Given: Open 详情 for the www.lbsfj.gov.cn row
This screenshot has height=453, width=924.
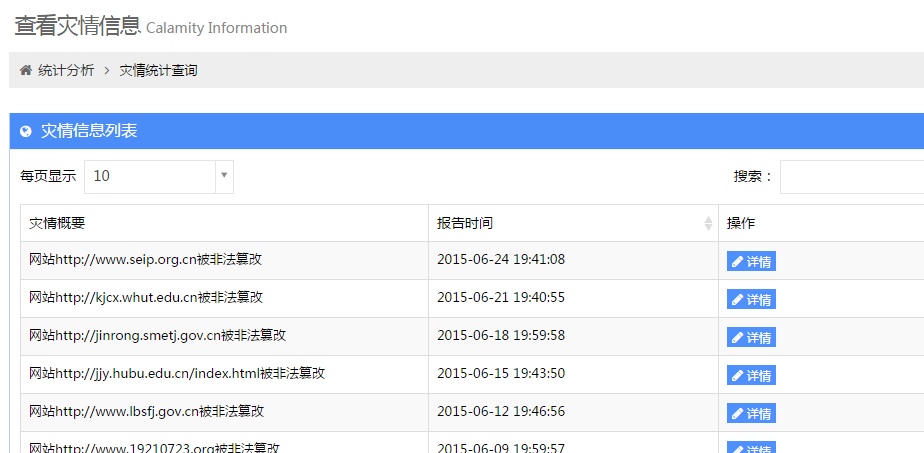Looking at the screenshot, I should point(751,414).
